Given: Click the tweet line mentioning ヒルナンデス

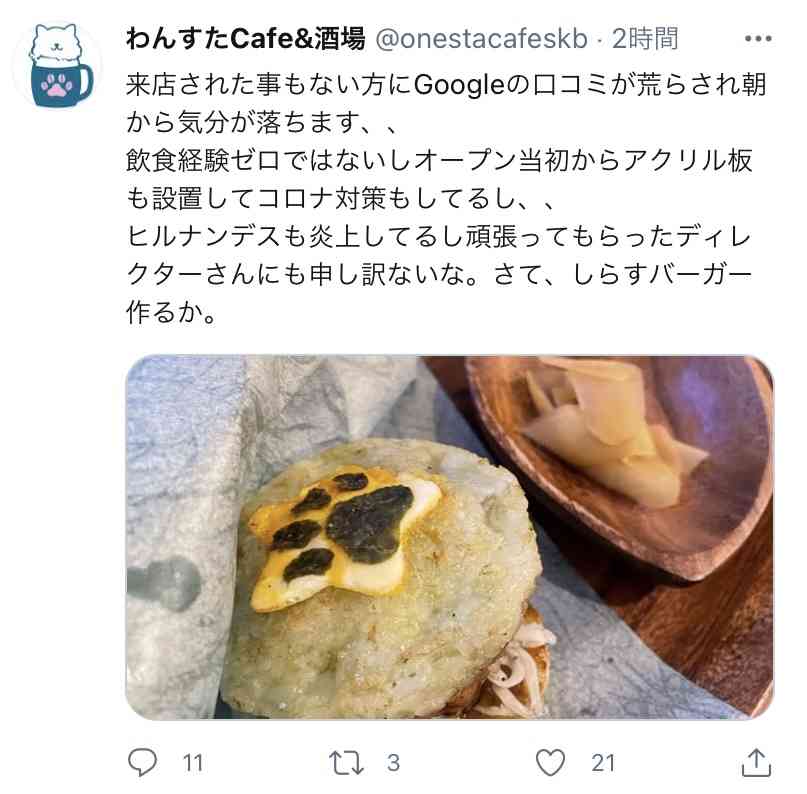Looking at the screenshot, I should pyautogui.click(x=438, y=237).
